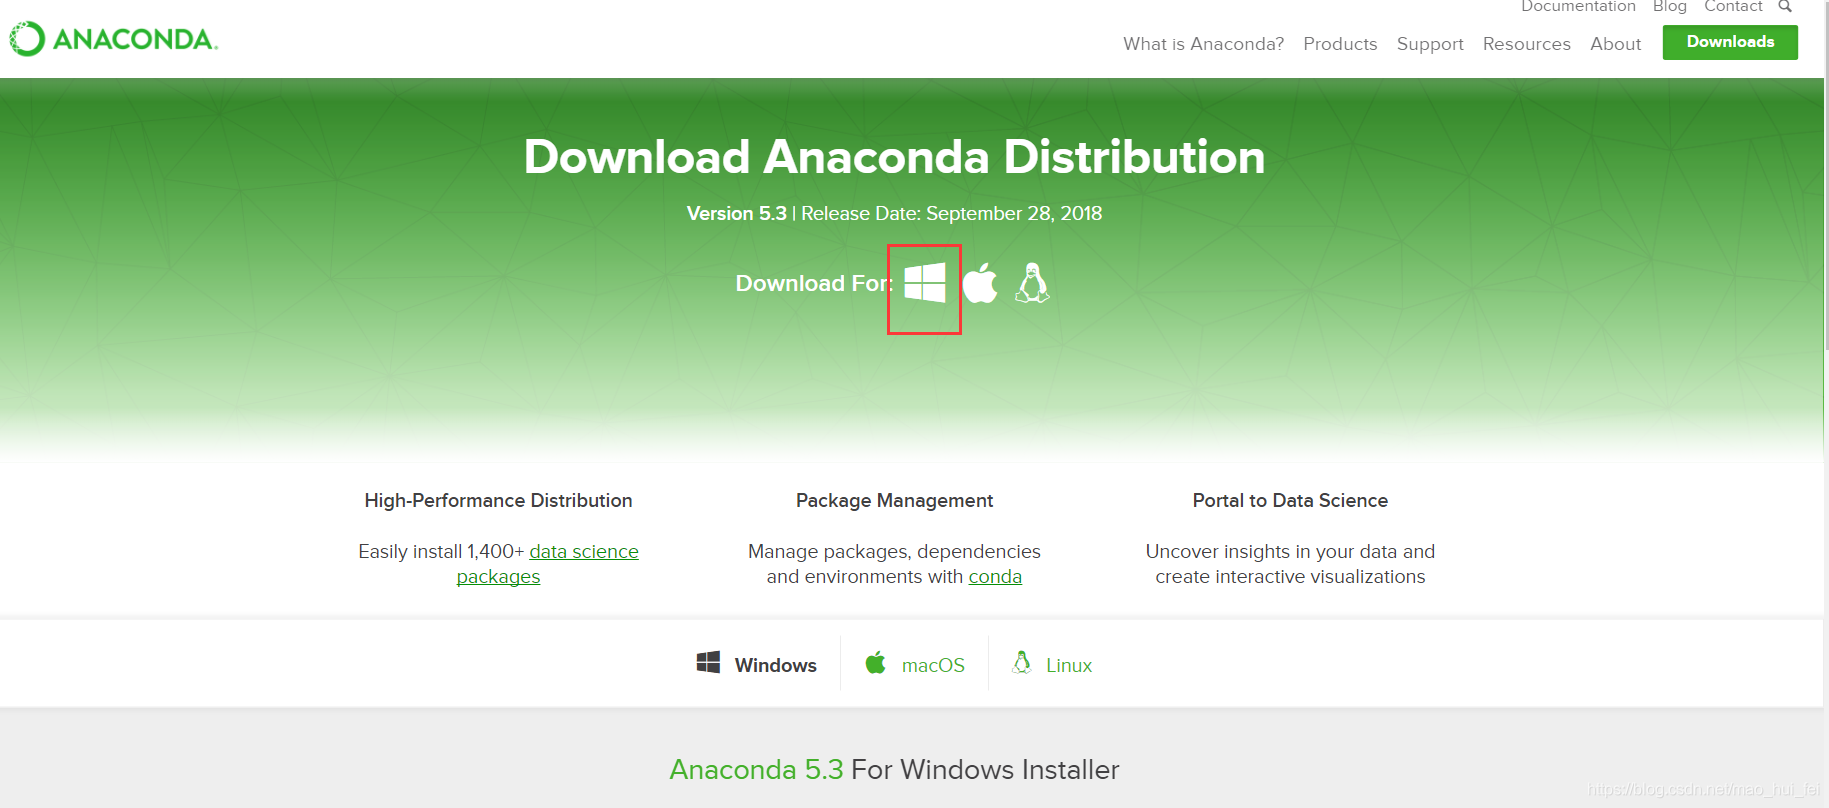Click the Apple icon beside Download For
1829x808 pixels.
click(980, 283)
